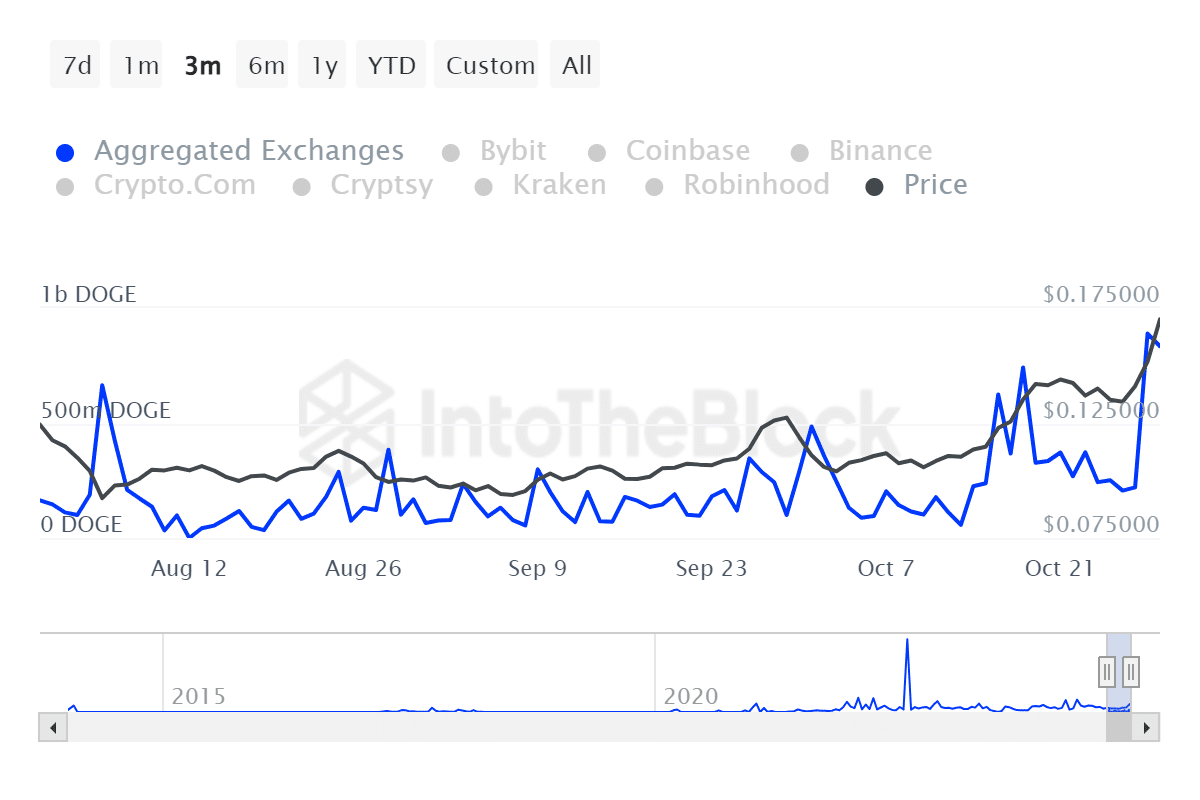
Task: Enable the Bybit series in legend
Action: [451, 153]
